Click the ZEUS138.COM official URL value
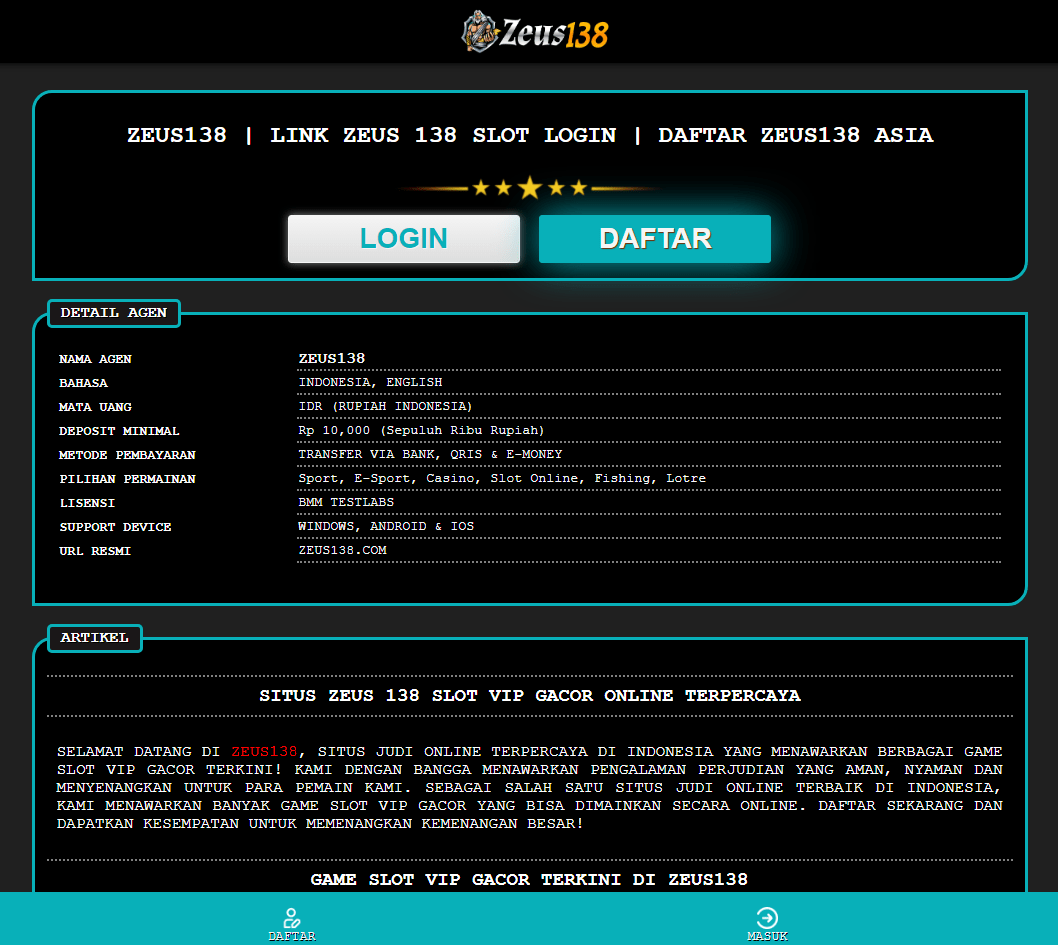The width and height of the screenshot is (1058, 945). tap(342, 550)
